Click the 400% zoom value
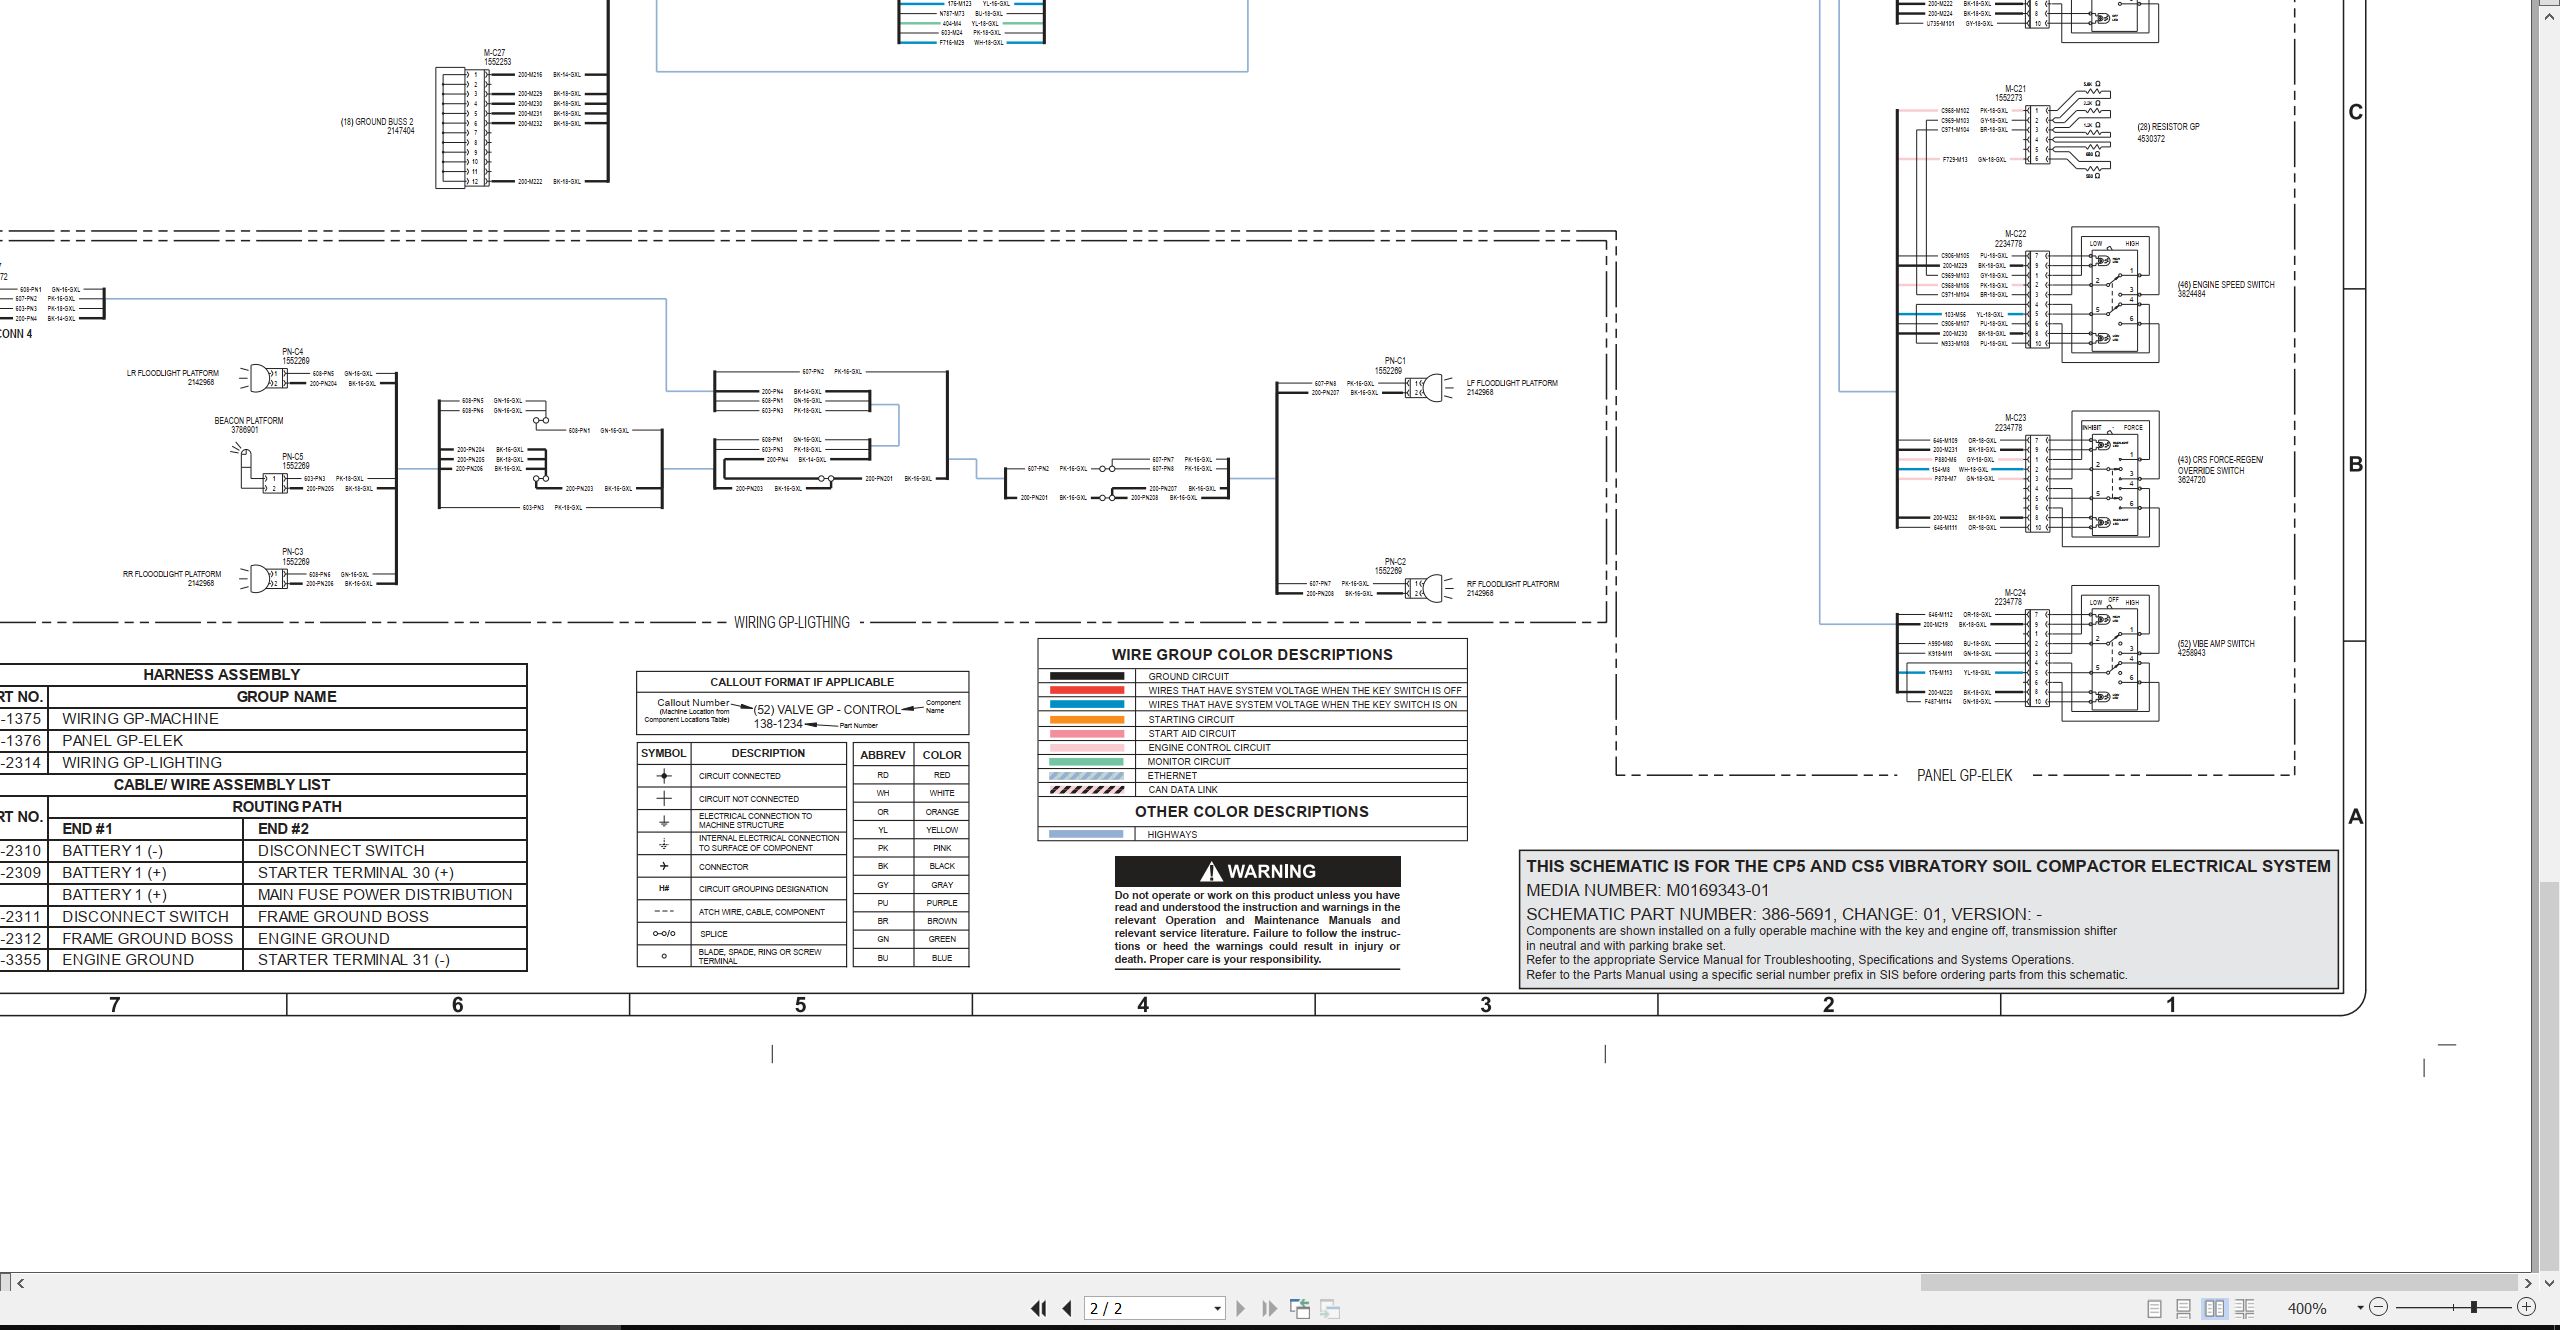This screenshot has width=2560, height=1330. point(2307,1308)
